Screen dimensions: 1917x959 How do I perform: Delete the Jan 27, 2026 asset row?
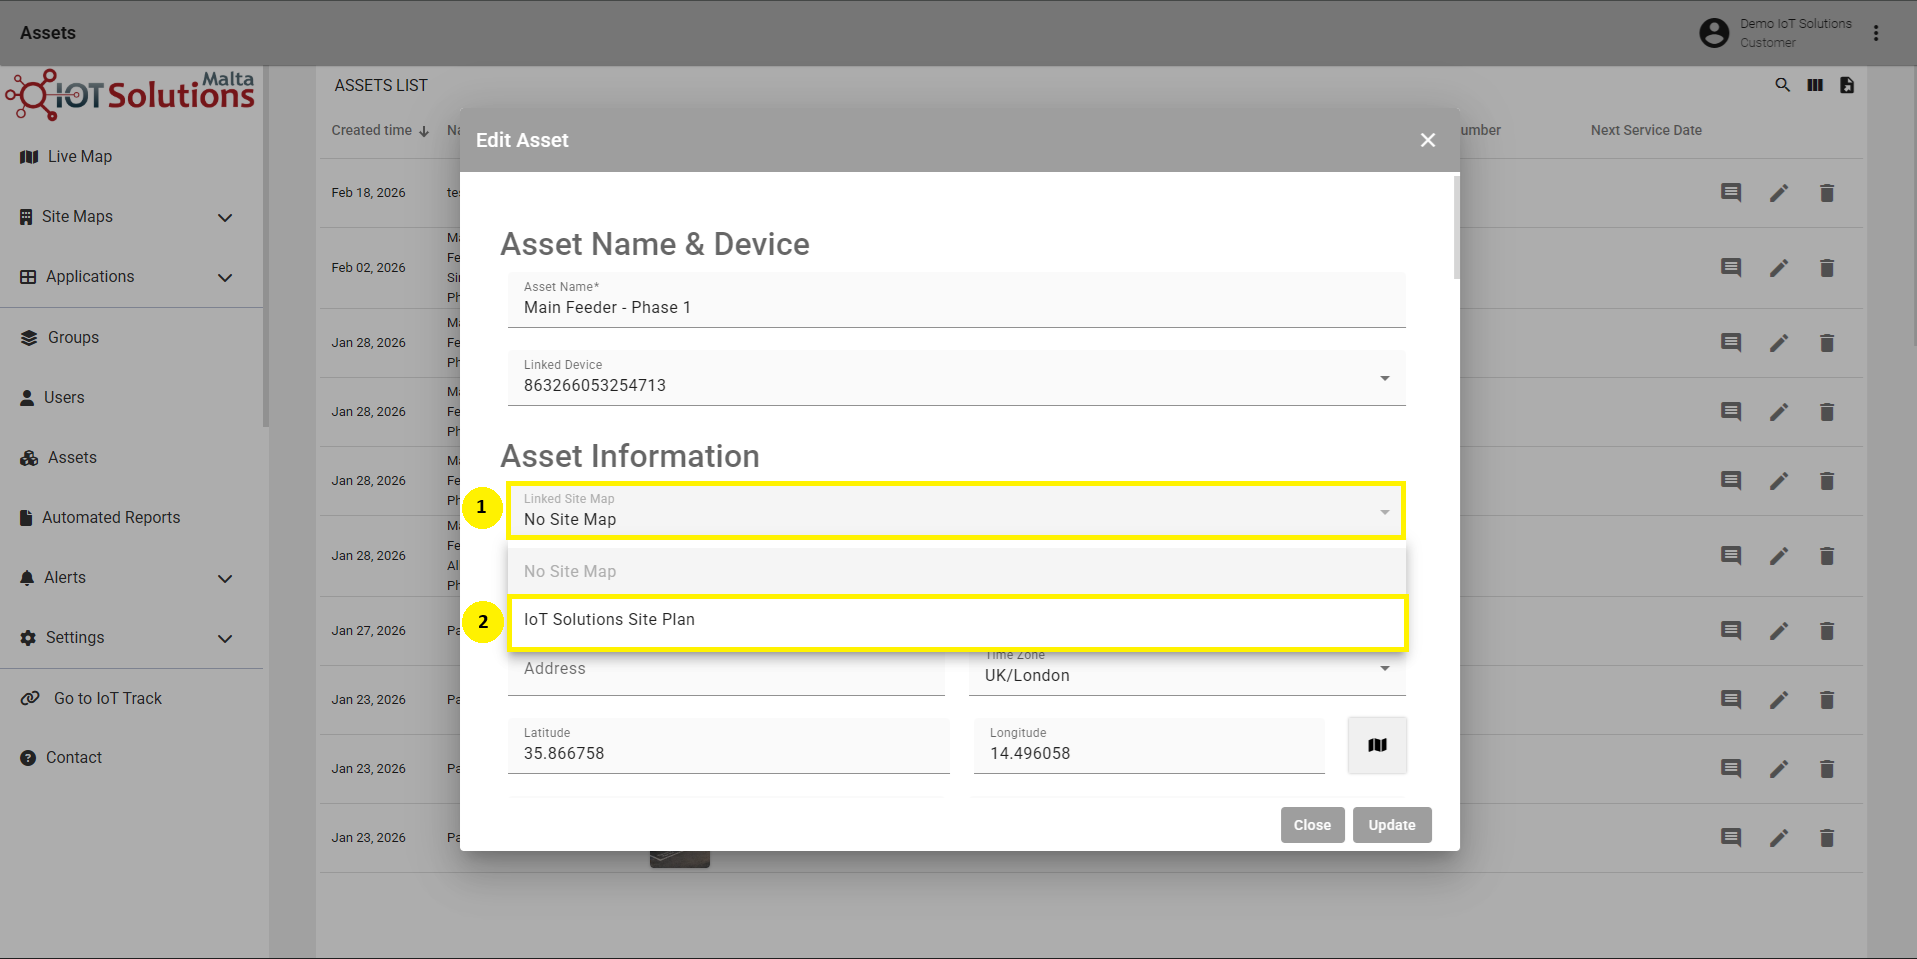(x=1827, y=631)
